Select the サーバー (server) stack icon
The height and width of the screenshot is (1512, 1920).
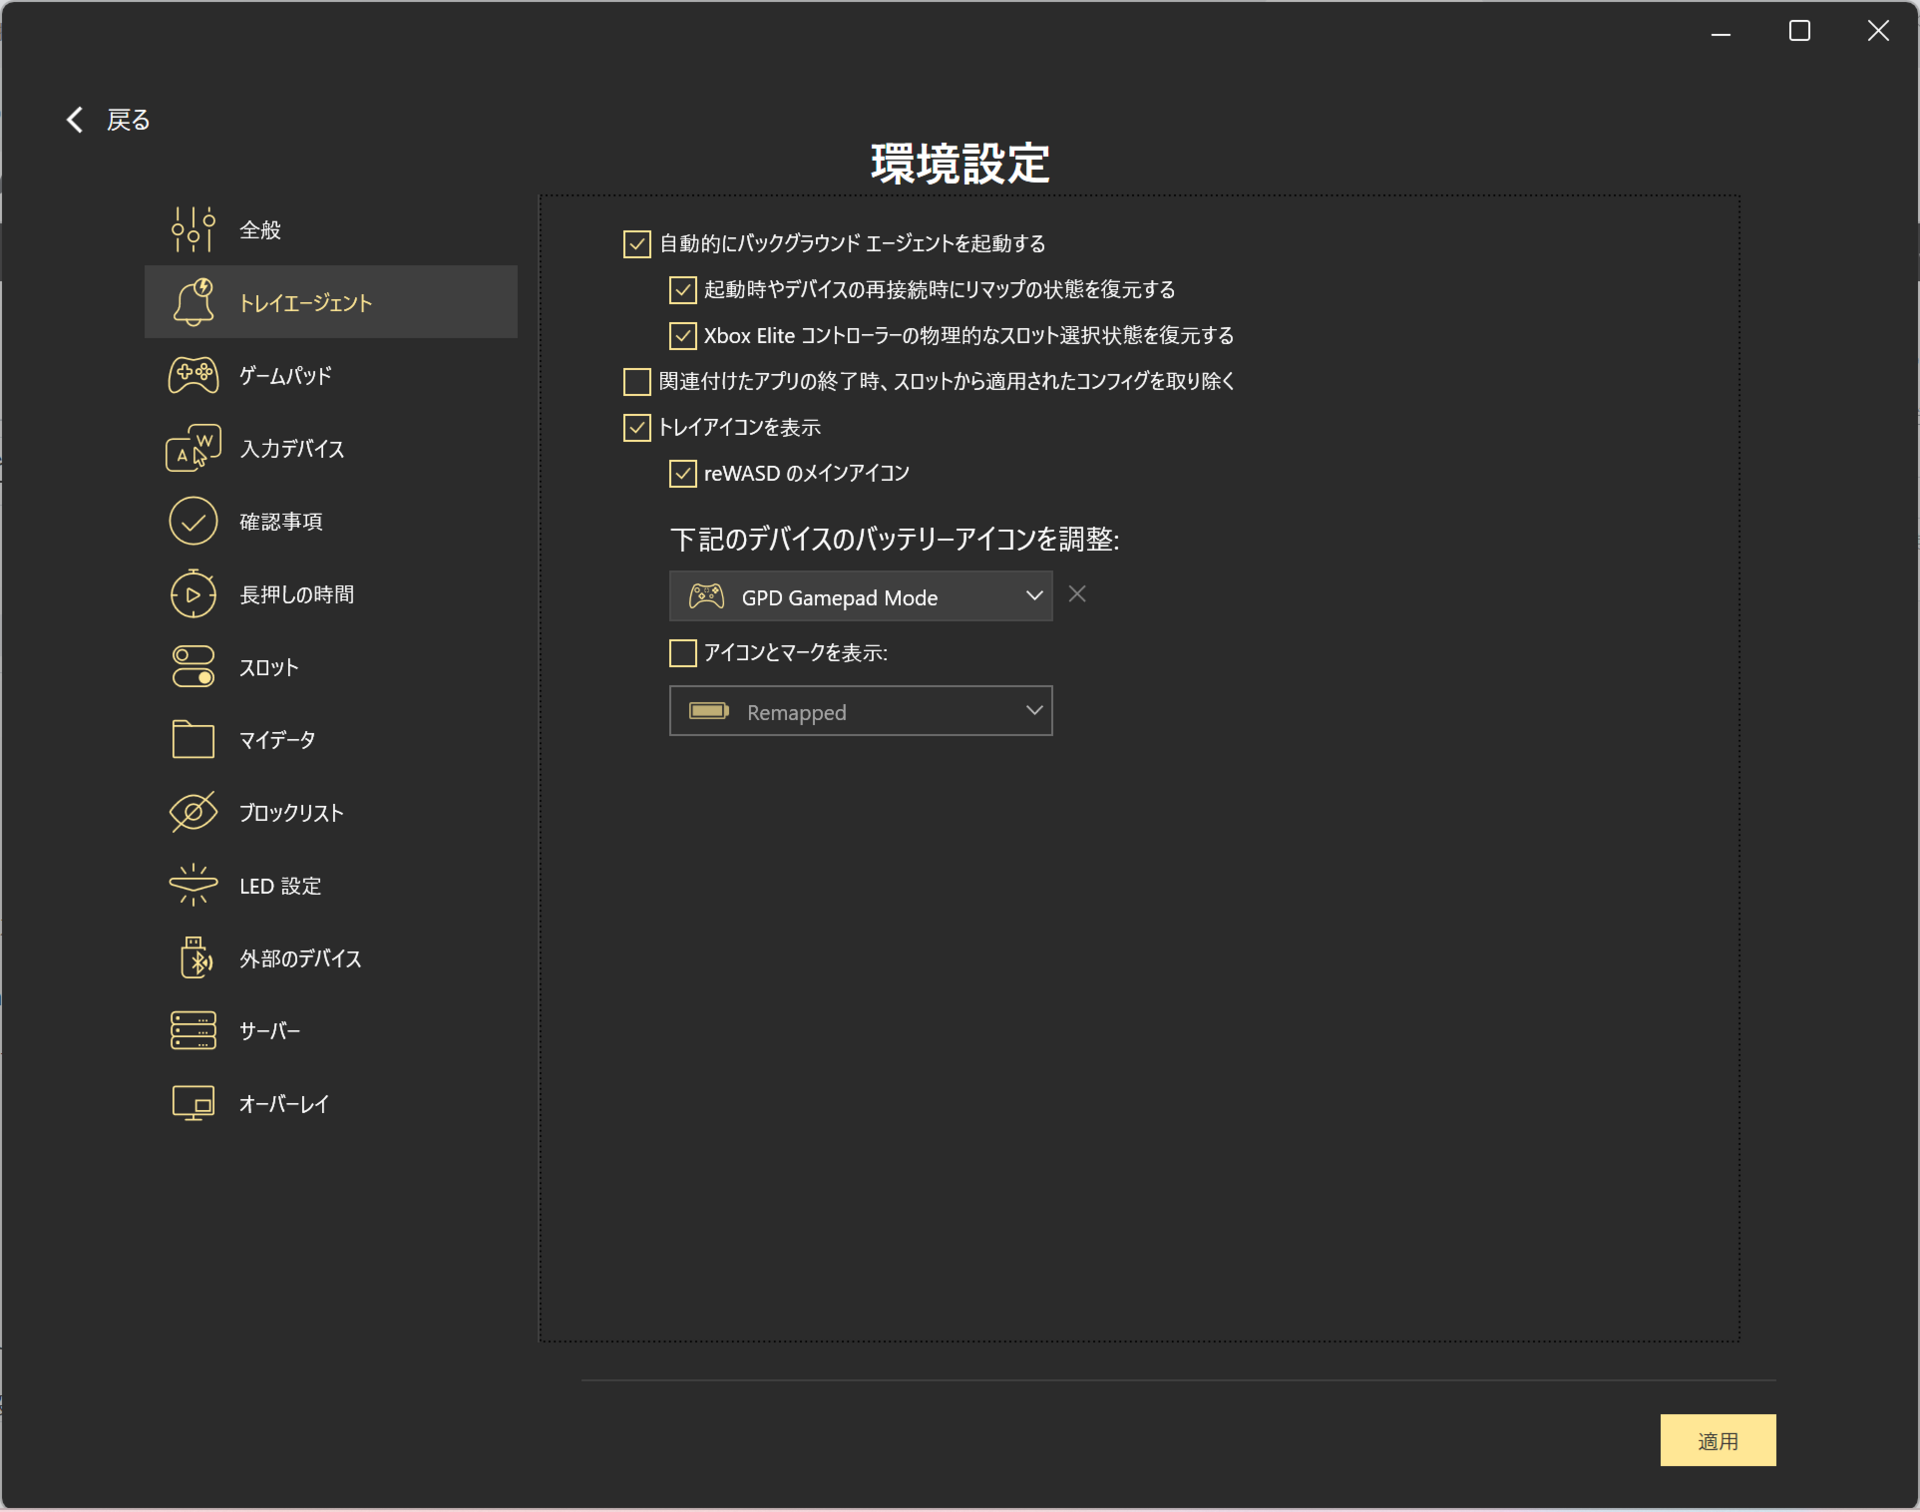click(x=194, y=1030)
